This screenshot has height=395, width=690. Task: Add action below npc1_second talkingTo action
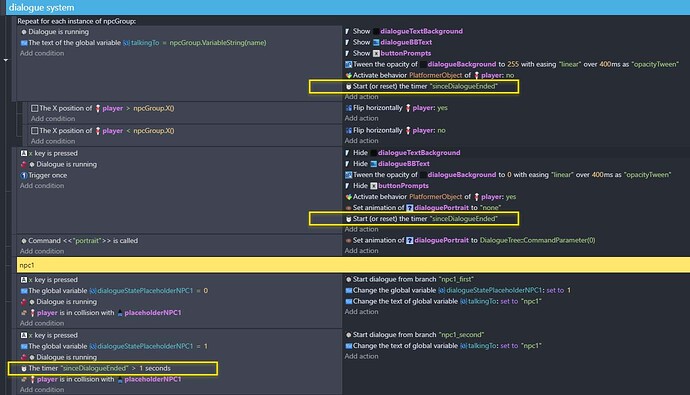click(x=361, y=356)
